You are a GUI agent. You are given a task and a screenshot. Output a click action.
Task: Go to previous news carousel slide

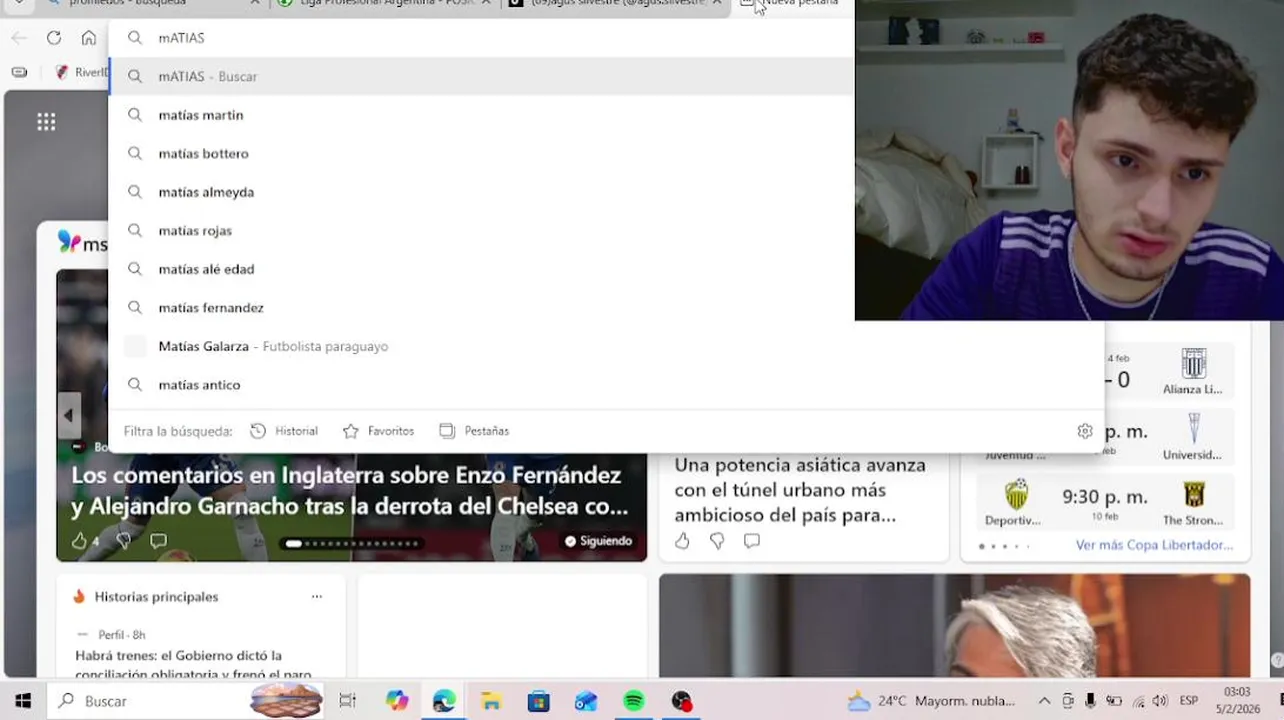tap(68, 415)
